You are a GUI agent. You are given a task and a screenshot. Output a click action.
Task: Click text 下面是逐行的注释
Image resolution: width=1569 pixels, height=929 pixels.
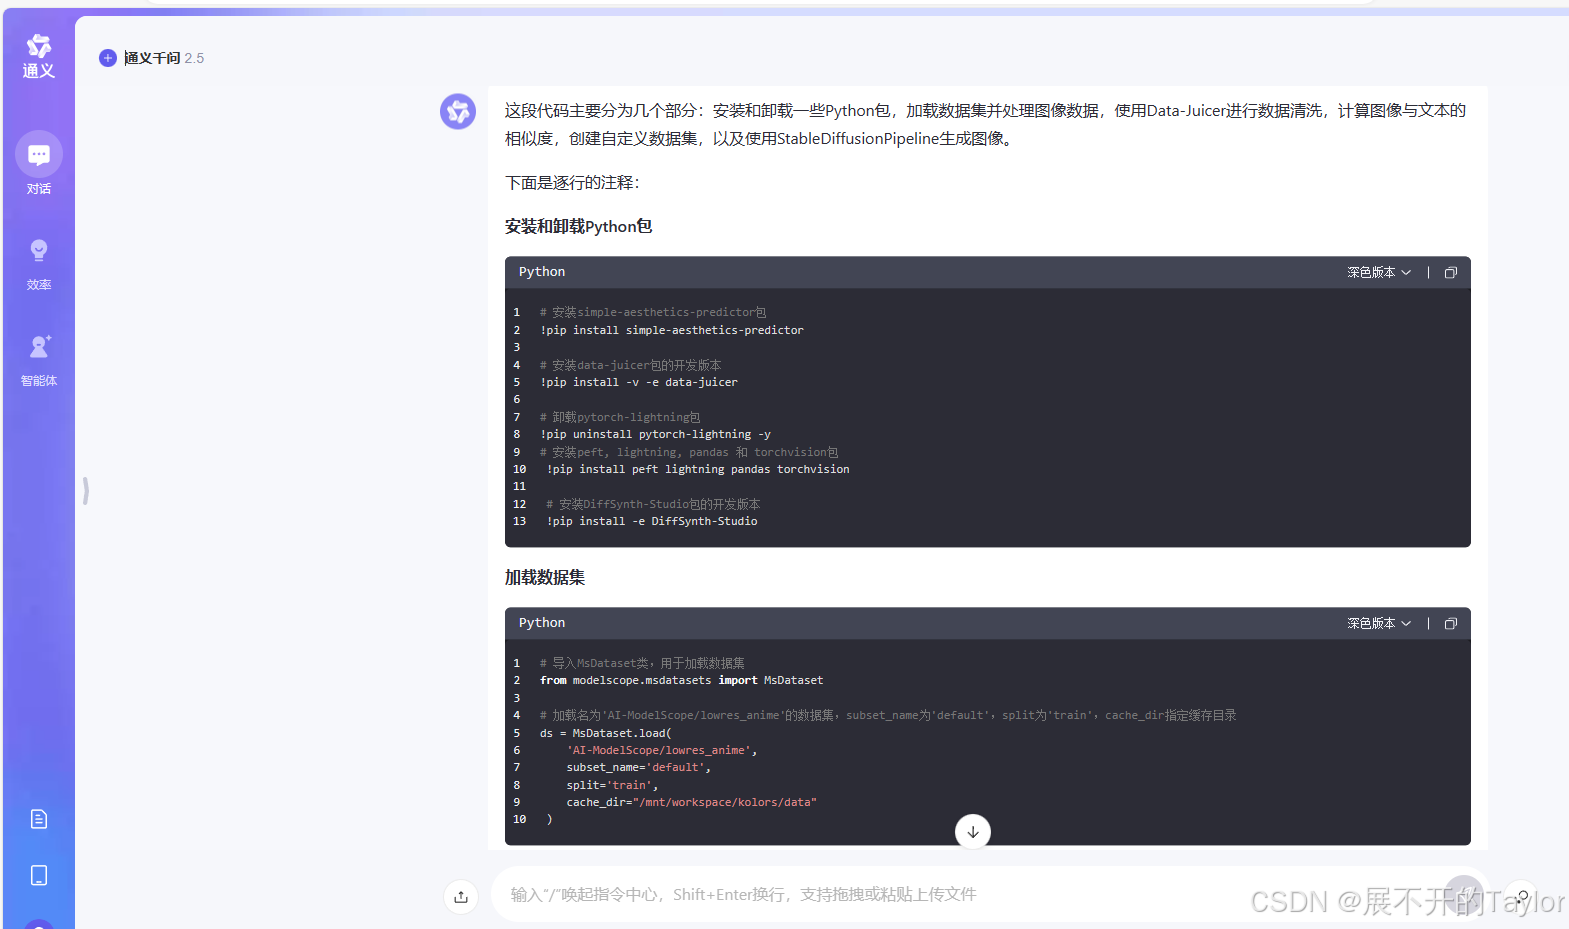click(572, 182)
